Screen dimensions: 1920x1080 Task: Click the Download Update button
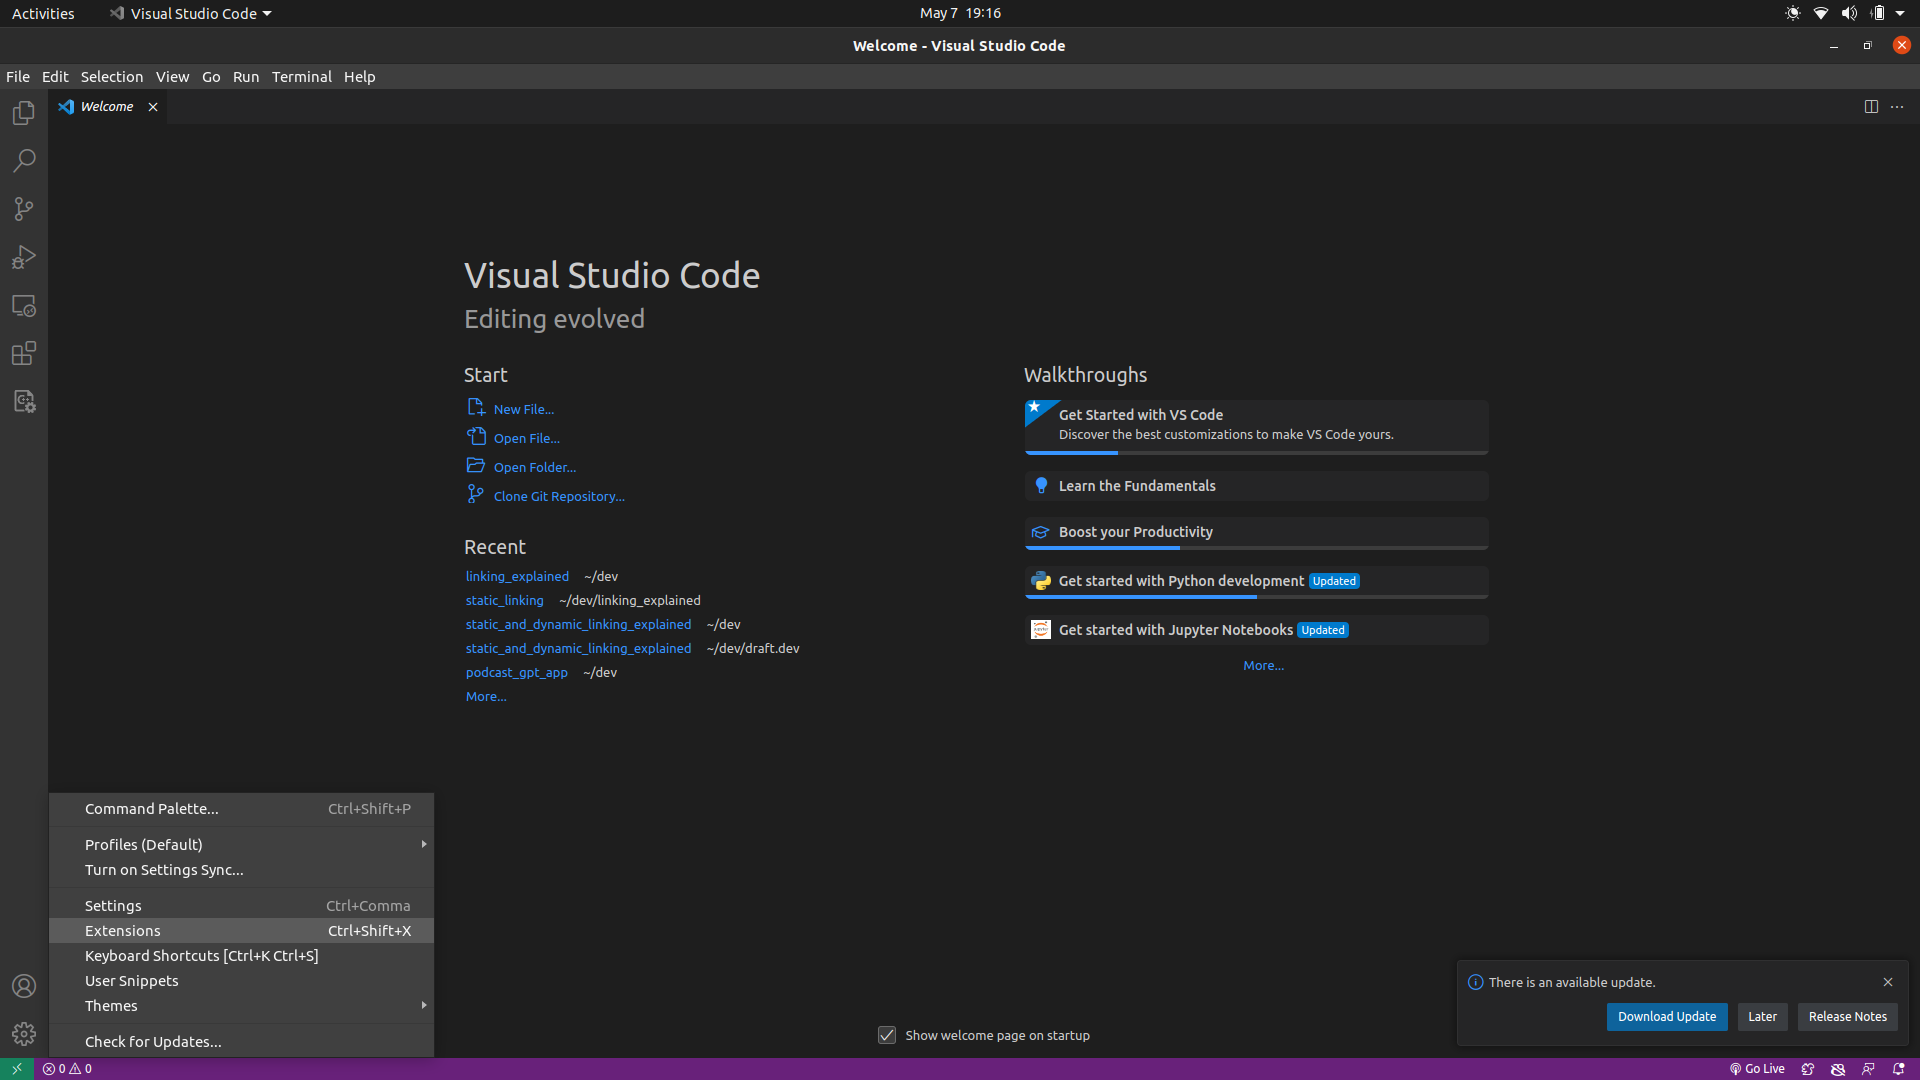[x=1666, y=1017]
